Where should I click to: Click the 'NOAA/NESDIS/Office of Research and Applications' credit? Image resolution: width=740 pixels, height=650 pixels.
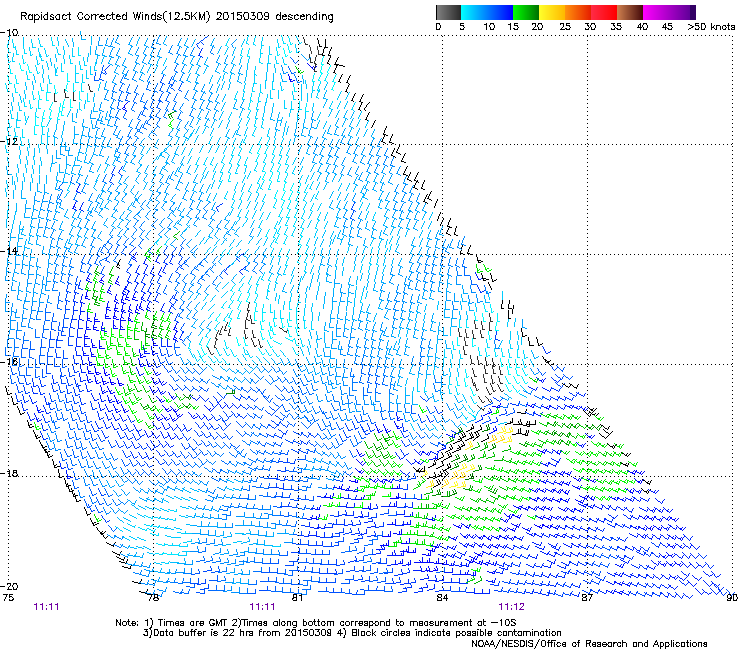589,643
